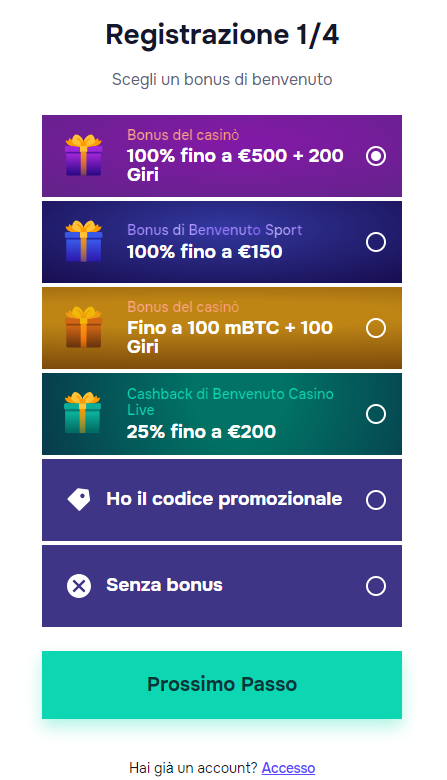447x780 pixels.
Task: Choose the 100 mBTC + 100 Giri radio
Action: [x=376, y=328]
